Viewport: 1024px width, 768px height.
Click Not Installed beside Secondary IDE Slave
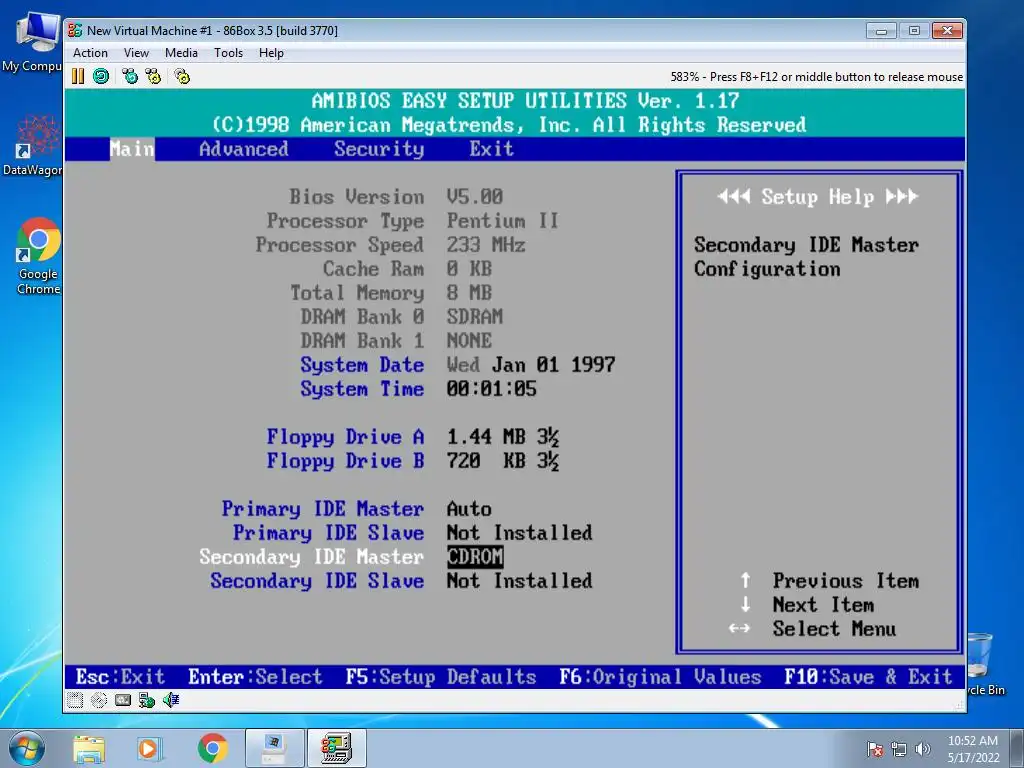(519, 581)
